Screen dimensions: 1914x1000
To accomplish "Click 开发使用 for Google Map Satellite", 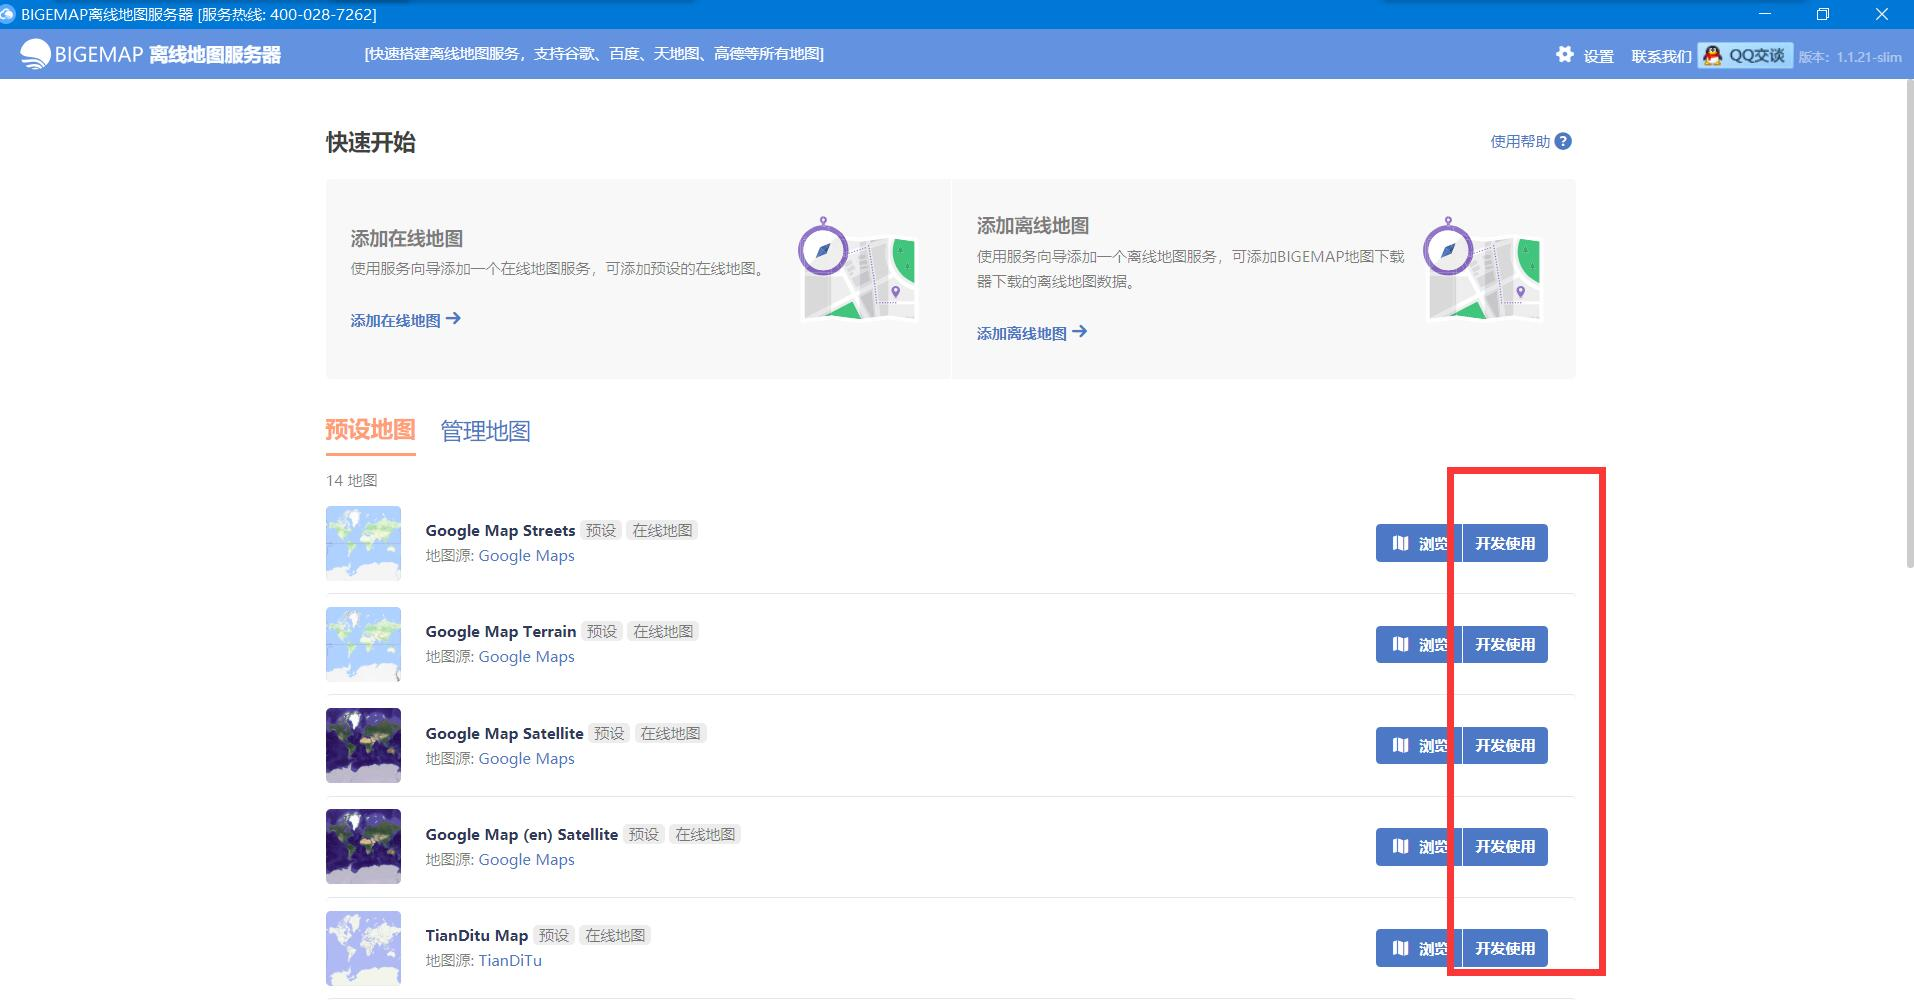I will [x=1505, y=745].
